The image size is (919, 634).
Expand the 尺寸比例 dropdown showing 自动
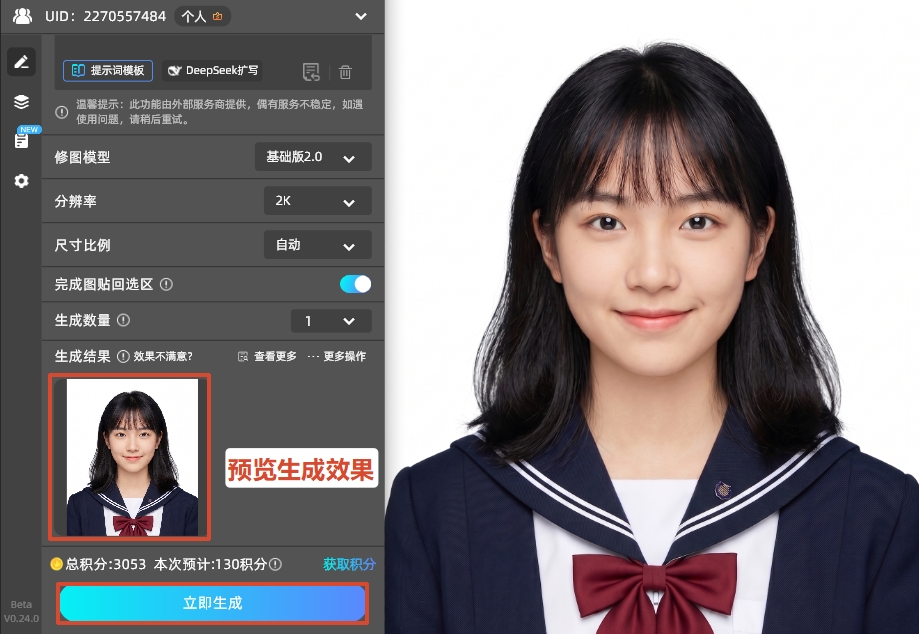tap(317, 244)
